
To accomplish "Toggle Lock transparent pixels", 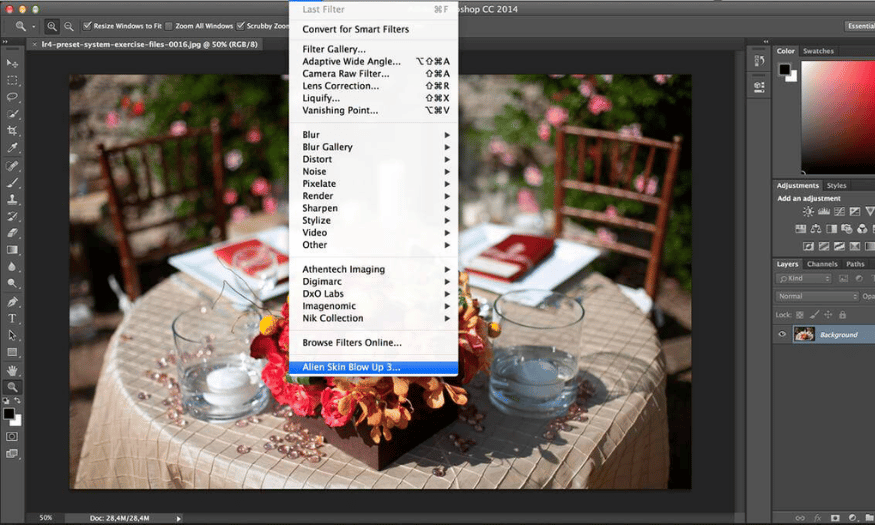I will (x=800, y=315).
